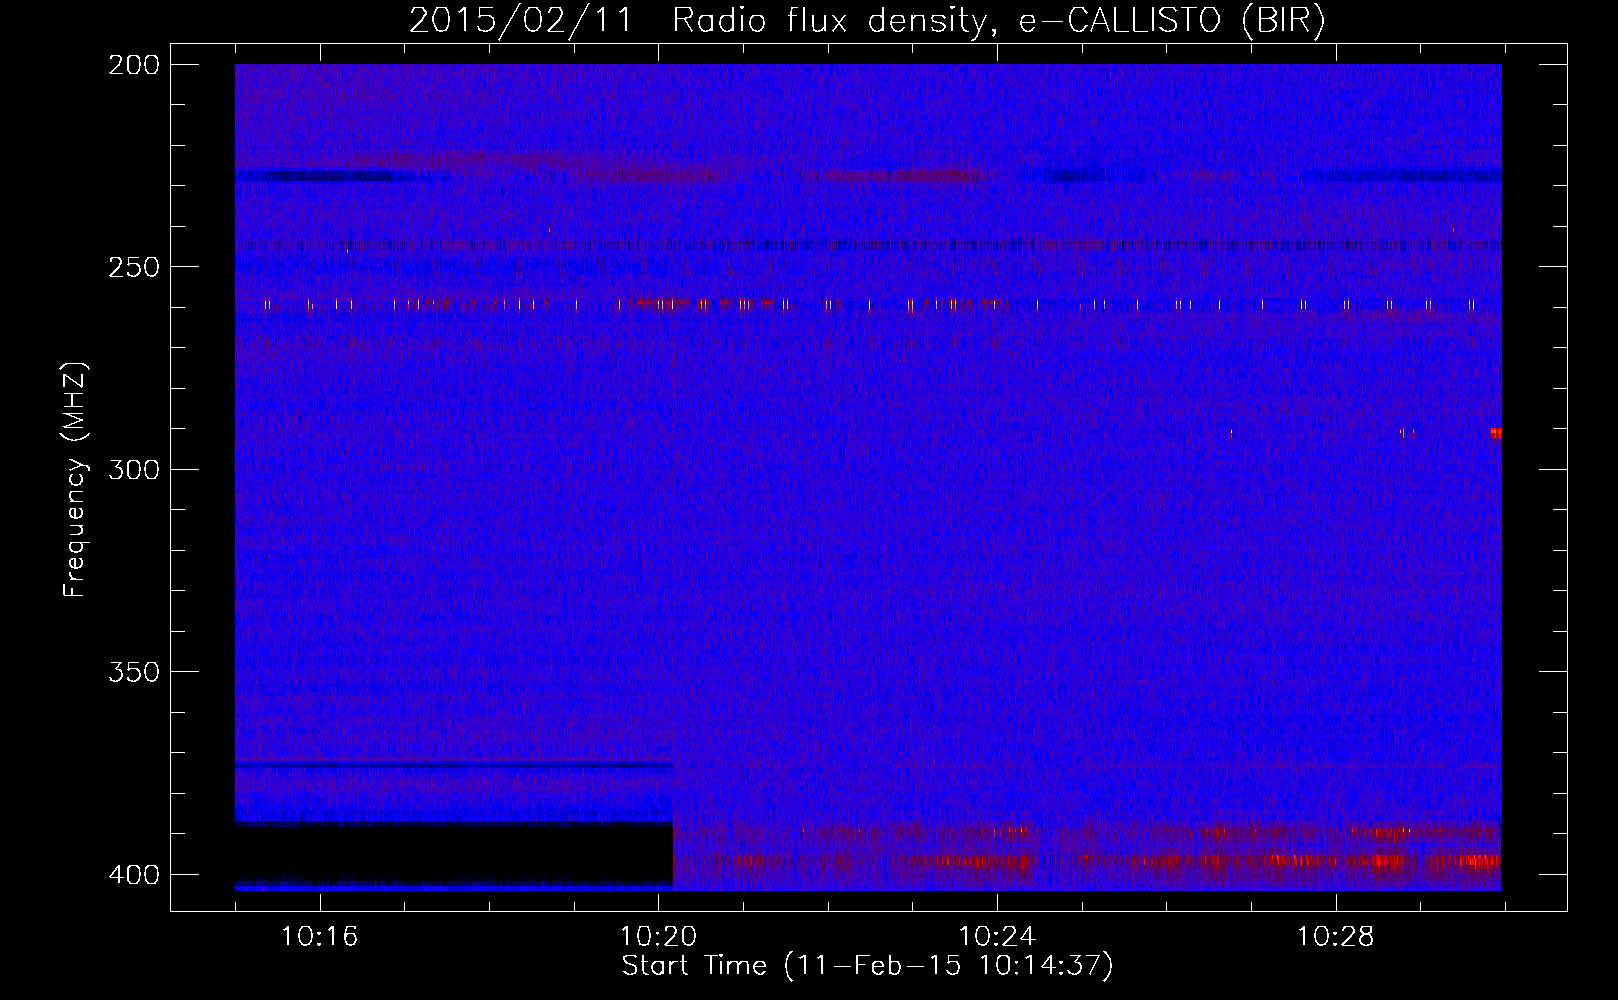Click the bright red burst at 290 MHz on the spectrogram's right edge
The image size is (1618, 1000).
coord(1496,433)
